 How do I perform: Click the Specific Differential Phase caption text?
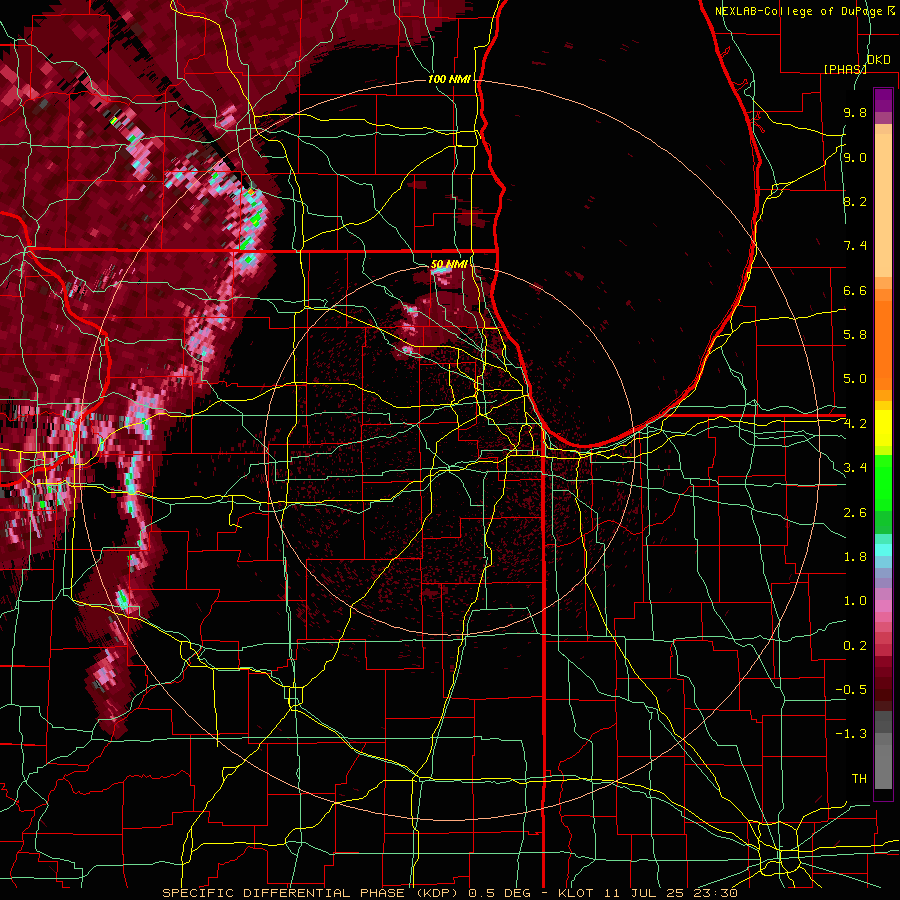pos(449,893)
